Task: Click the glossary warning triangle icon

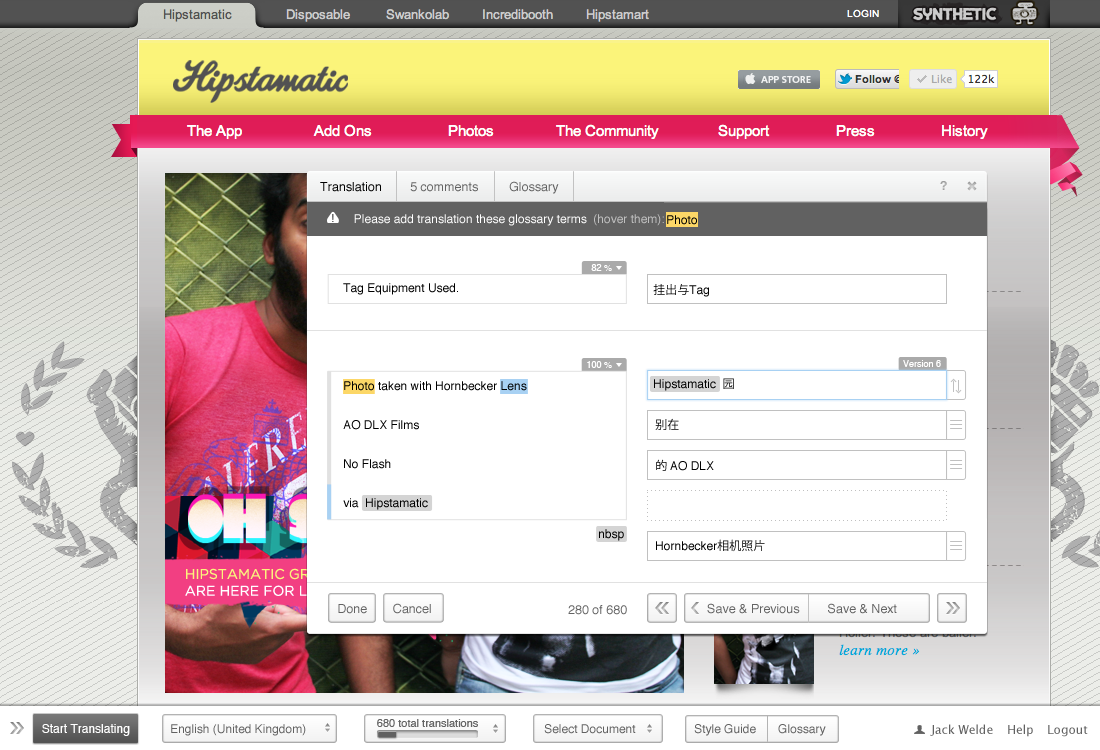Action: click(x=333, y=218)
